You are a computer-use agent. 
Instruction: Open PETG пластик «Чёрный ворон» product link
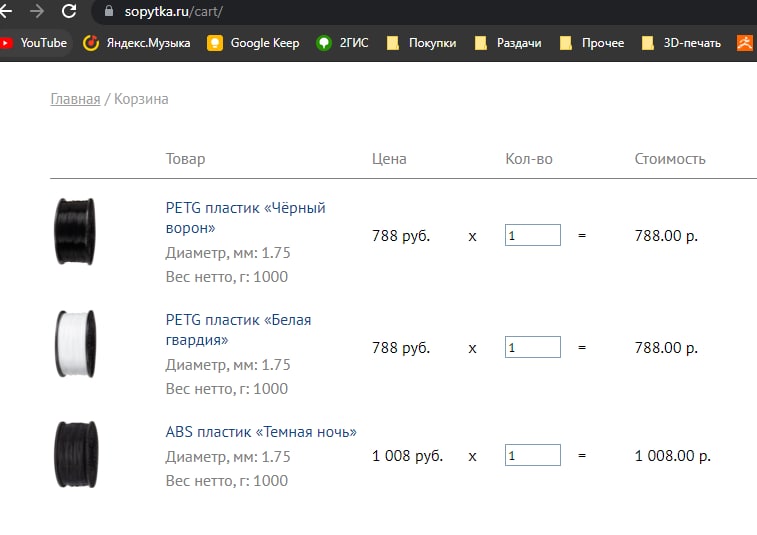(245, 218)
